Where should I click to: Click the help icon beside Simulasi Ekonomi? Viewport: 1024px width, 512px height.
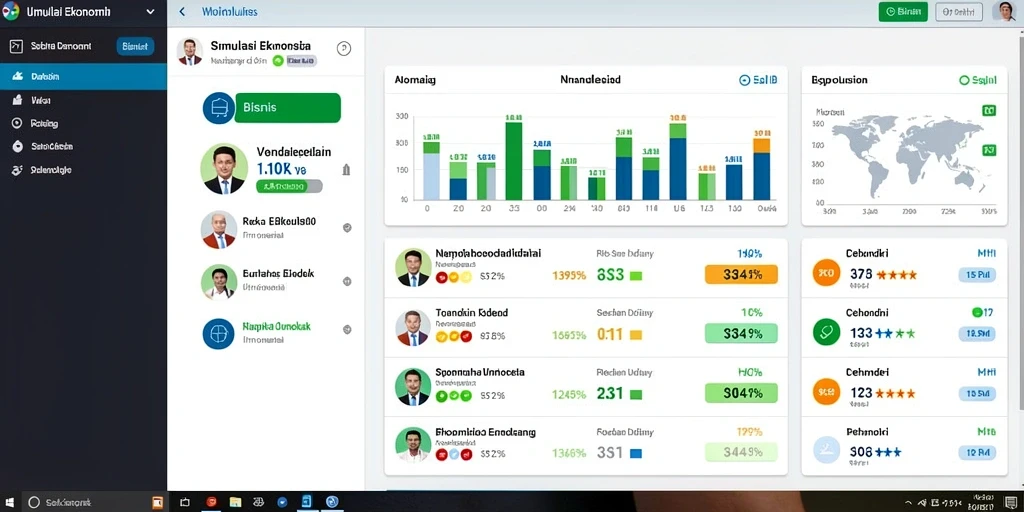pos(344,48)
